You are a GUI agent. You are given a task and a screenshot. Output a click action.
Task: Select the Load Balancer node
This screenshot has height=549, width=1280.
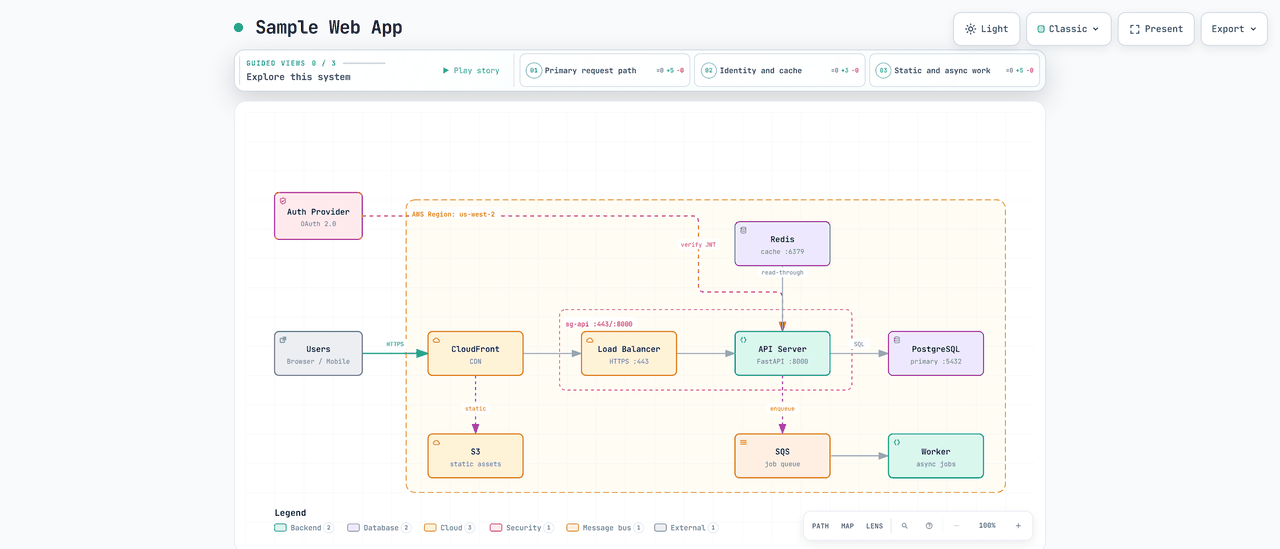pos(629,354)
